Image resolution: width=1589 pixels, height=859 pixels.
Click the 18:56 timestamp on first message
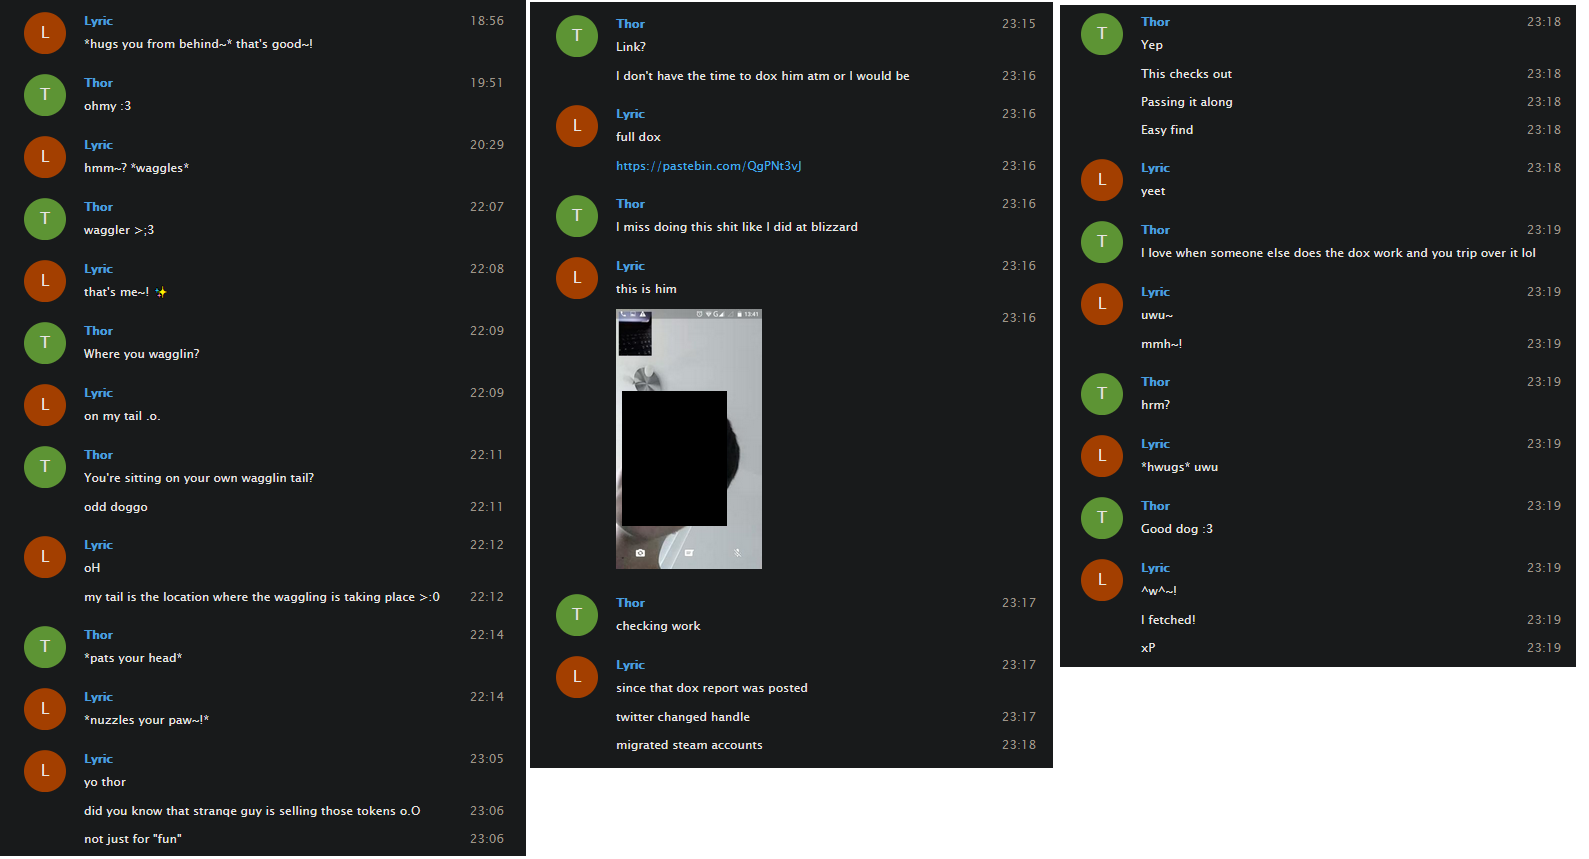[x=487, y=21]
